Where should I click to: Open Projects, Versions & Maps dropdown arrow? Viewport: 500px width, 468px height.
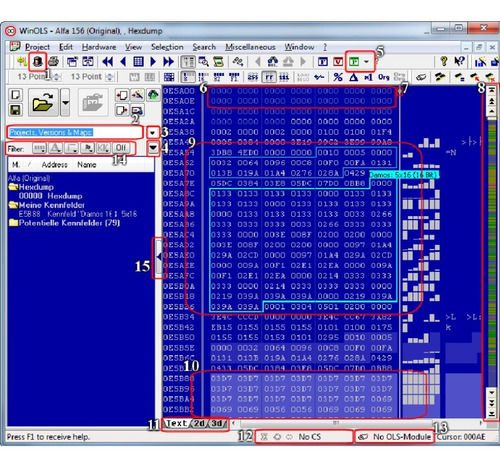(153, 133)
